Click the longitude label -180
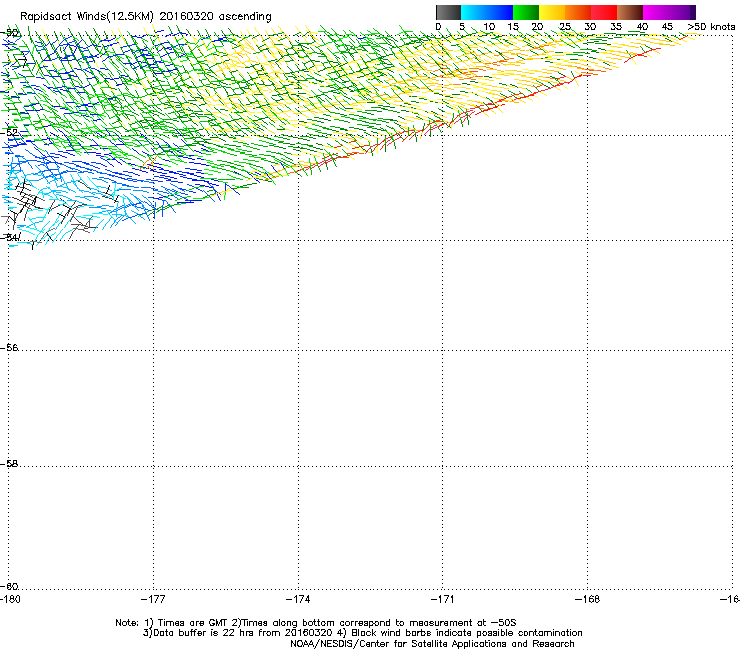 point(10,599)
